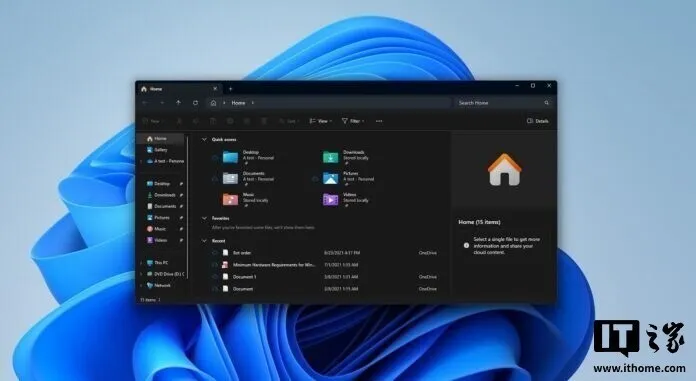
Task: Click the Refresh icon in navigation bar
Action: (x=195, y=103)
